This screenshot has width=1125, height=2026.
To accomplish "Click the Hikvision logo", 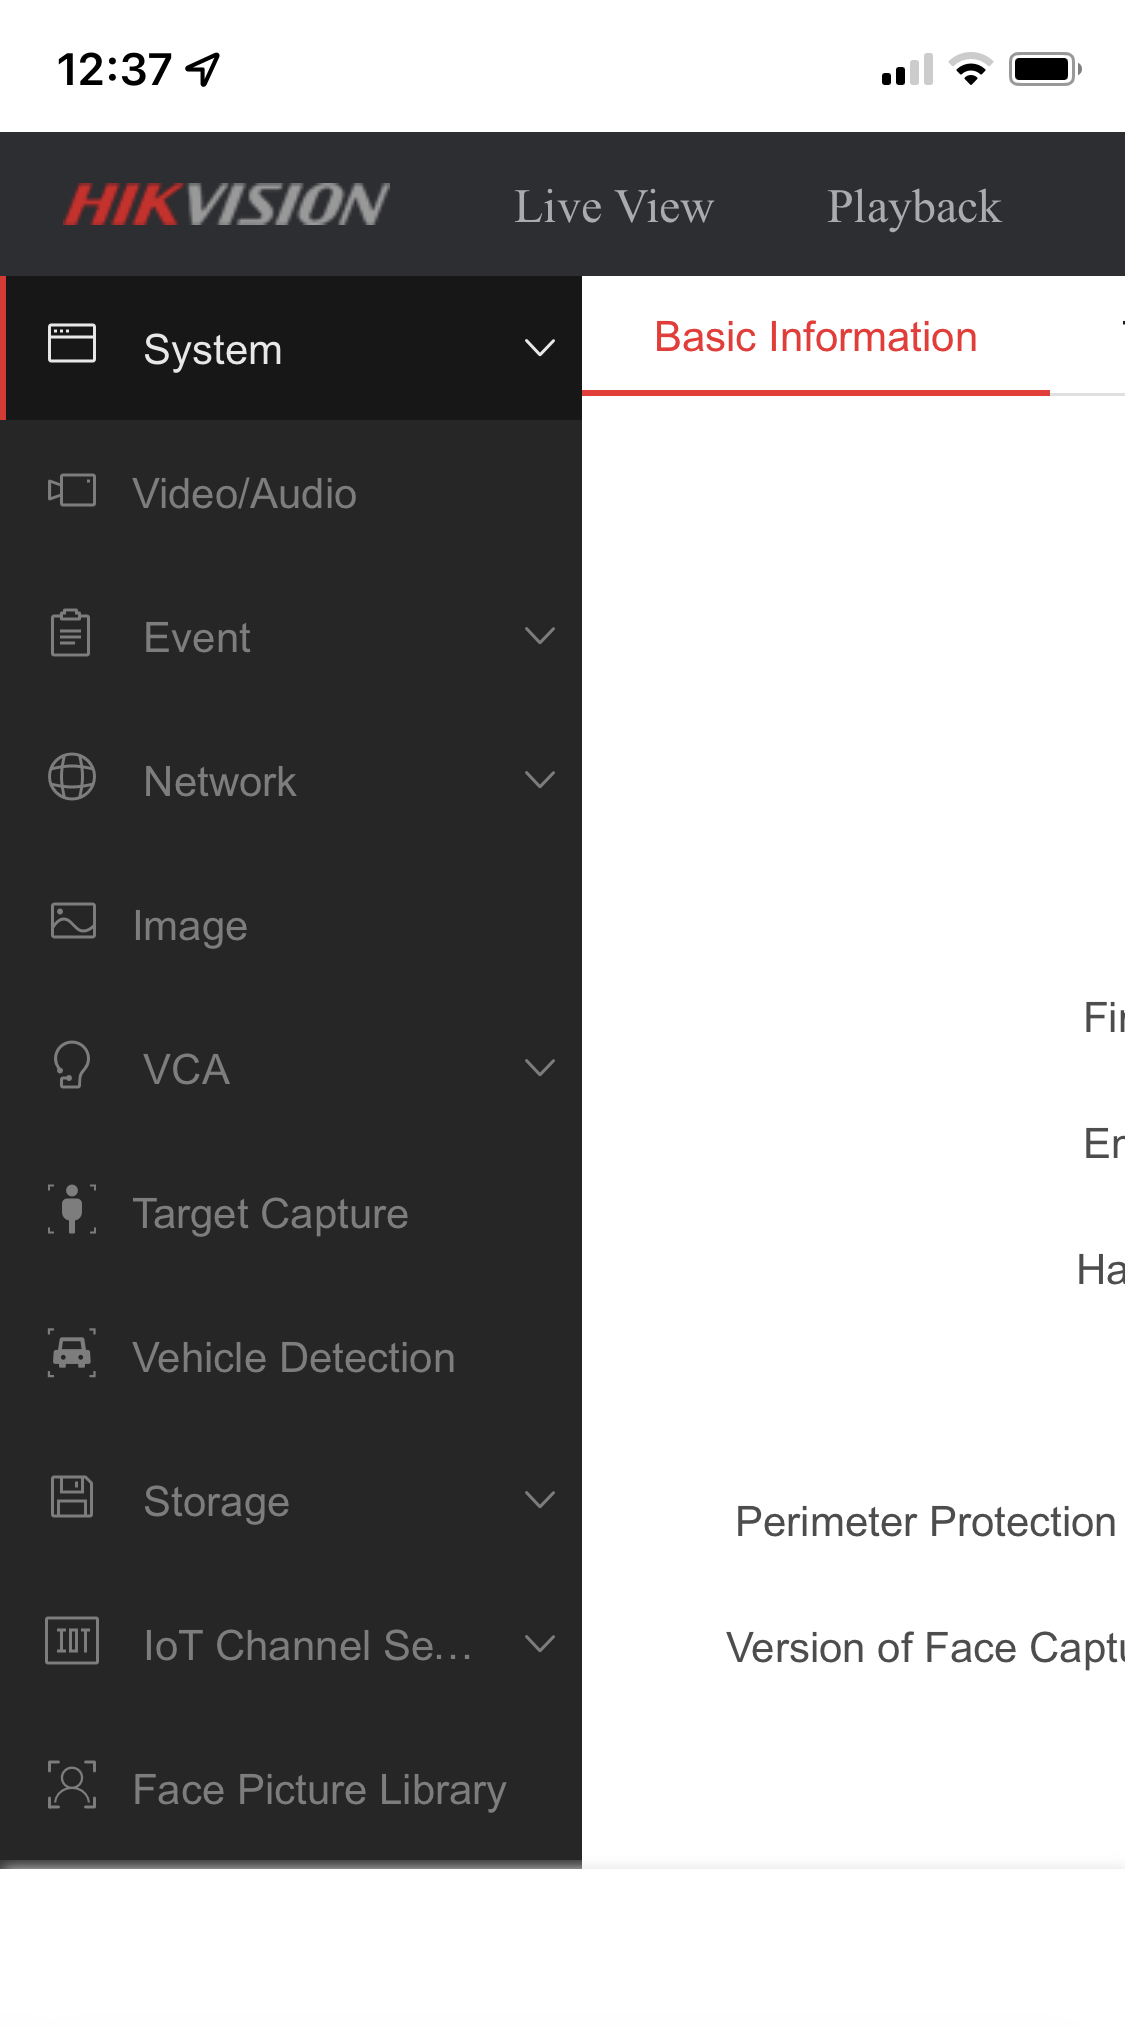I will pyautogui.click(x=227, y=205).
